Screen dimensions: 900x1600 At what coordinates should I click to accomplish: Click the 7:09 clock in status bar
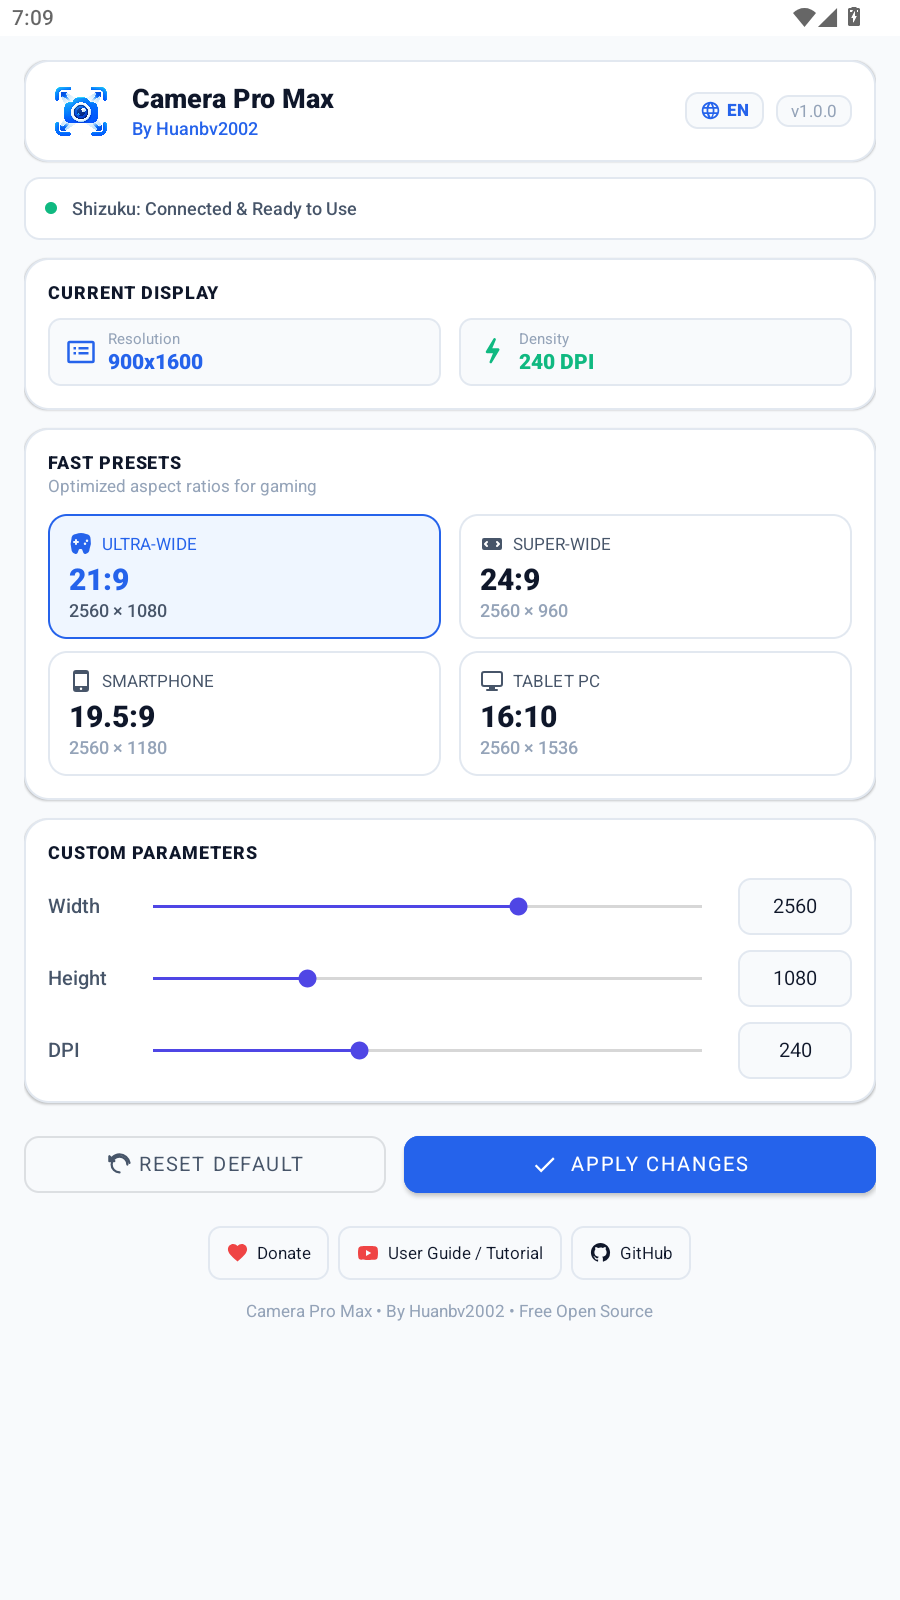(33, 18)
